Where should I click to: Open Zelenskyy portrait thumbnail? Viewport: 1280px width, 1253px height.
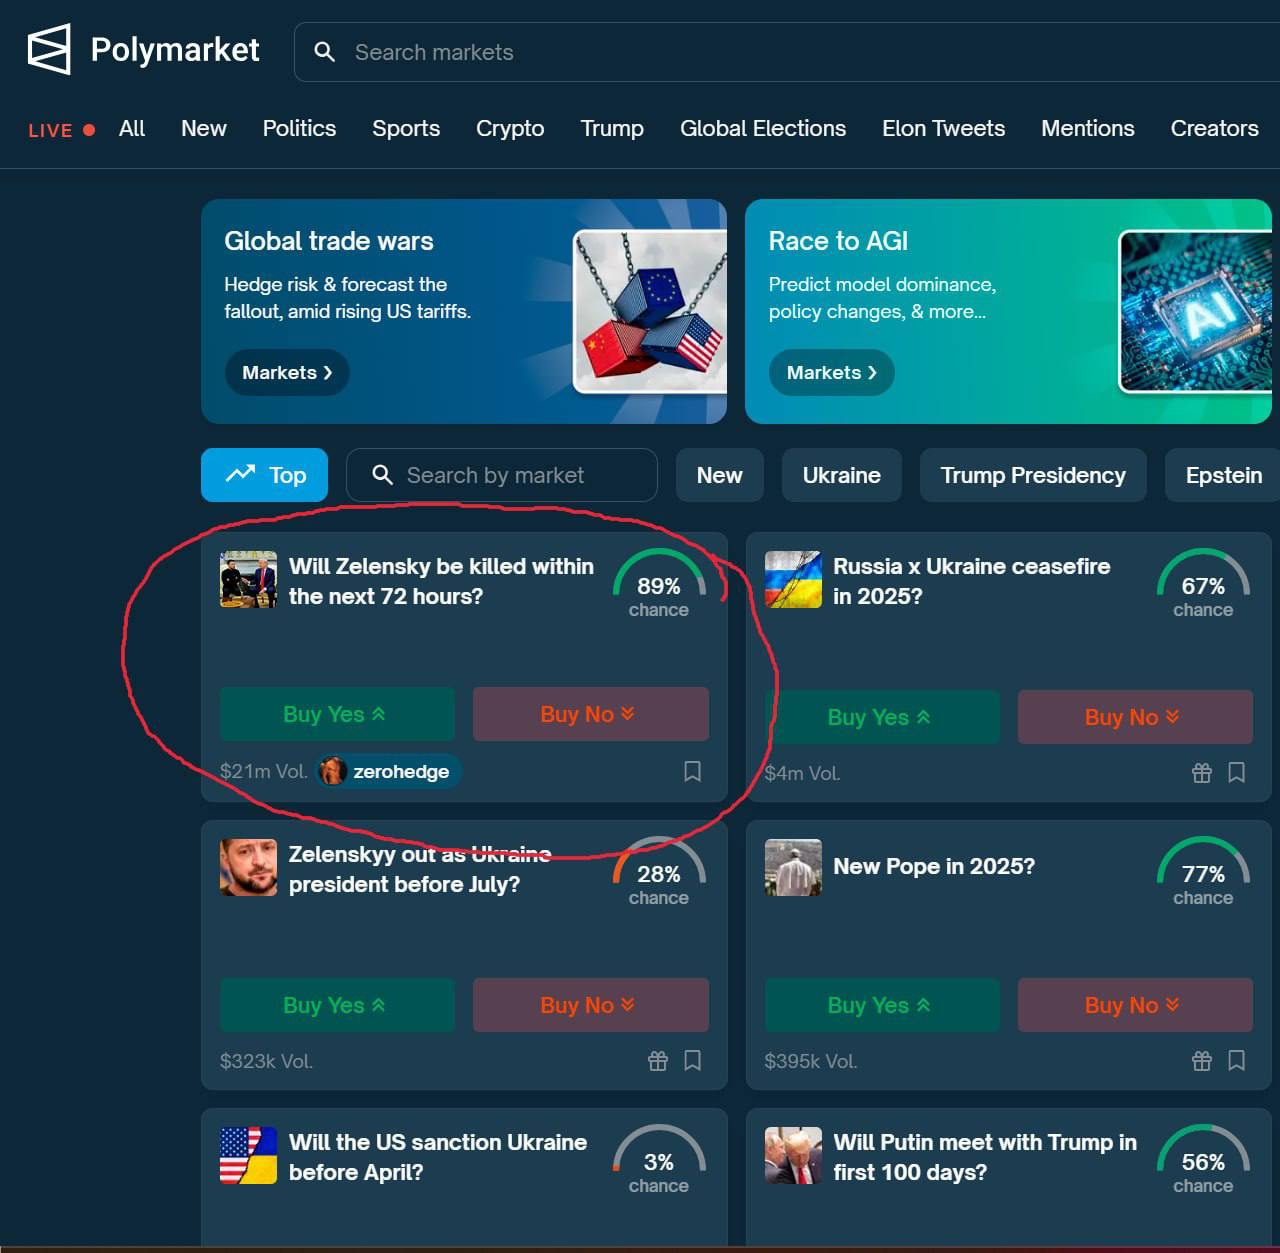248,867
